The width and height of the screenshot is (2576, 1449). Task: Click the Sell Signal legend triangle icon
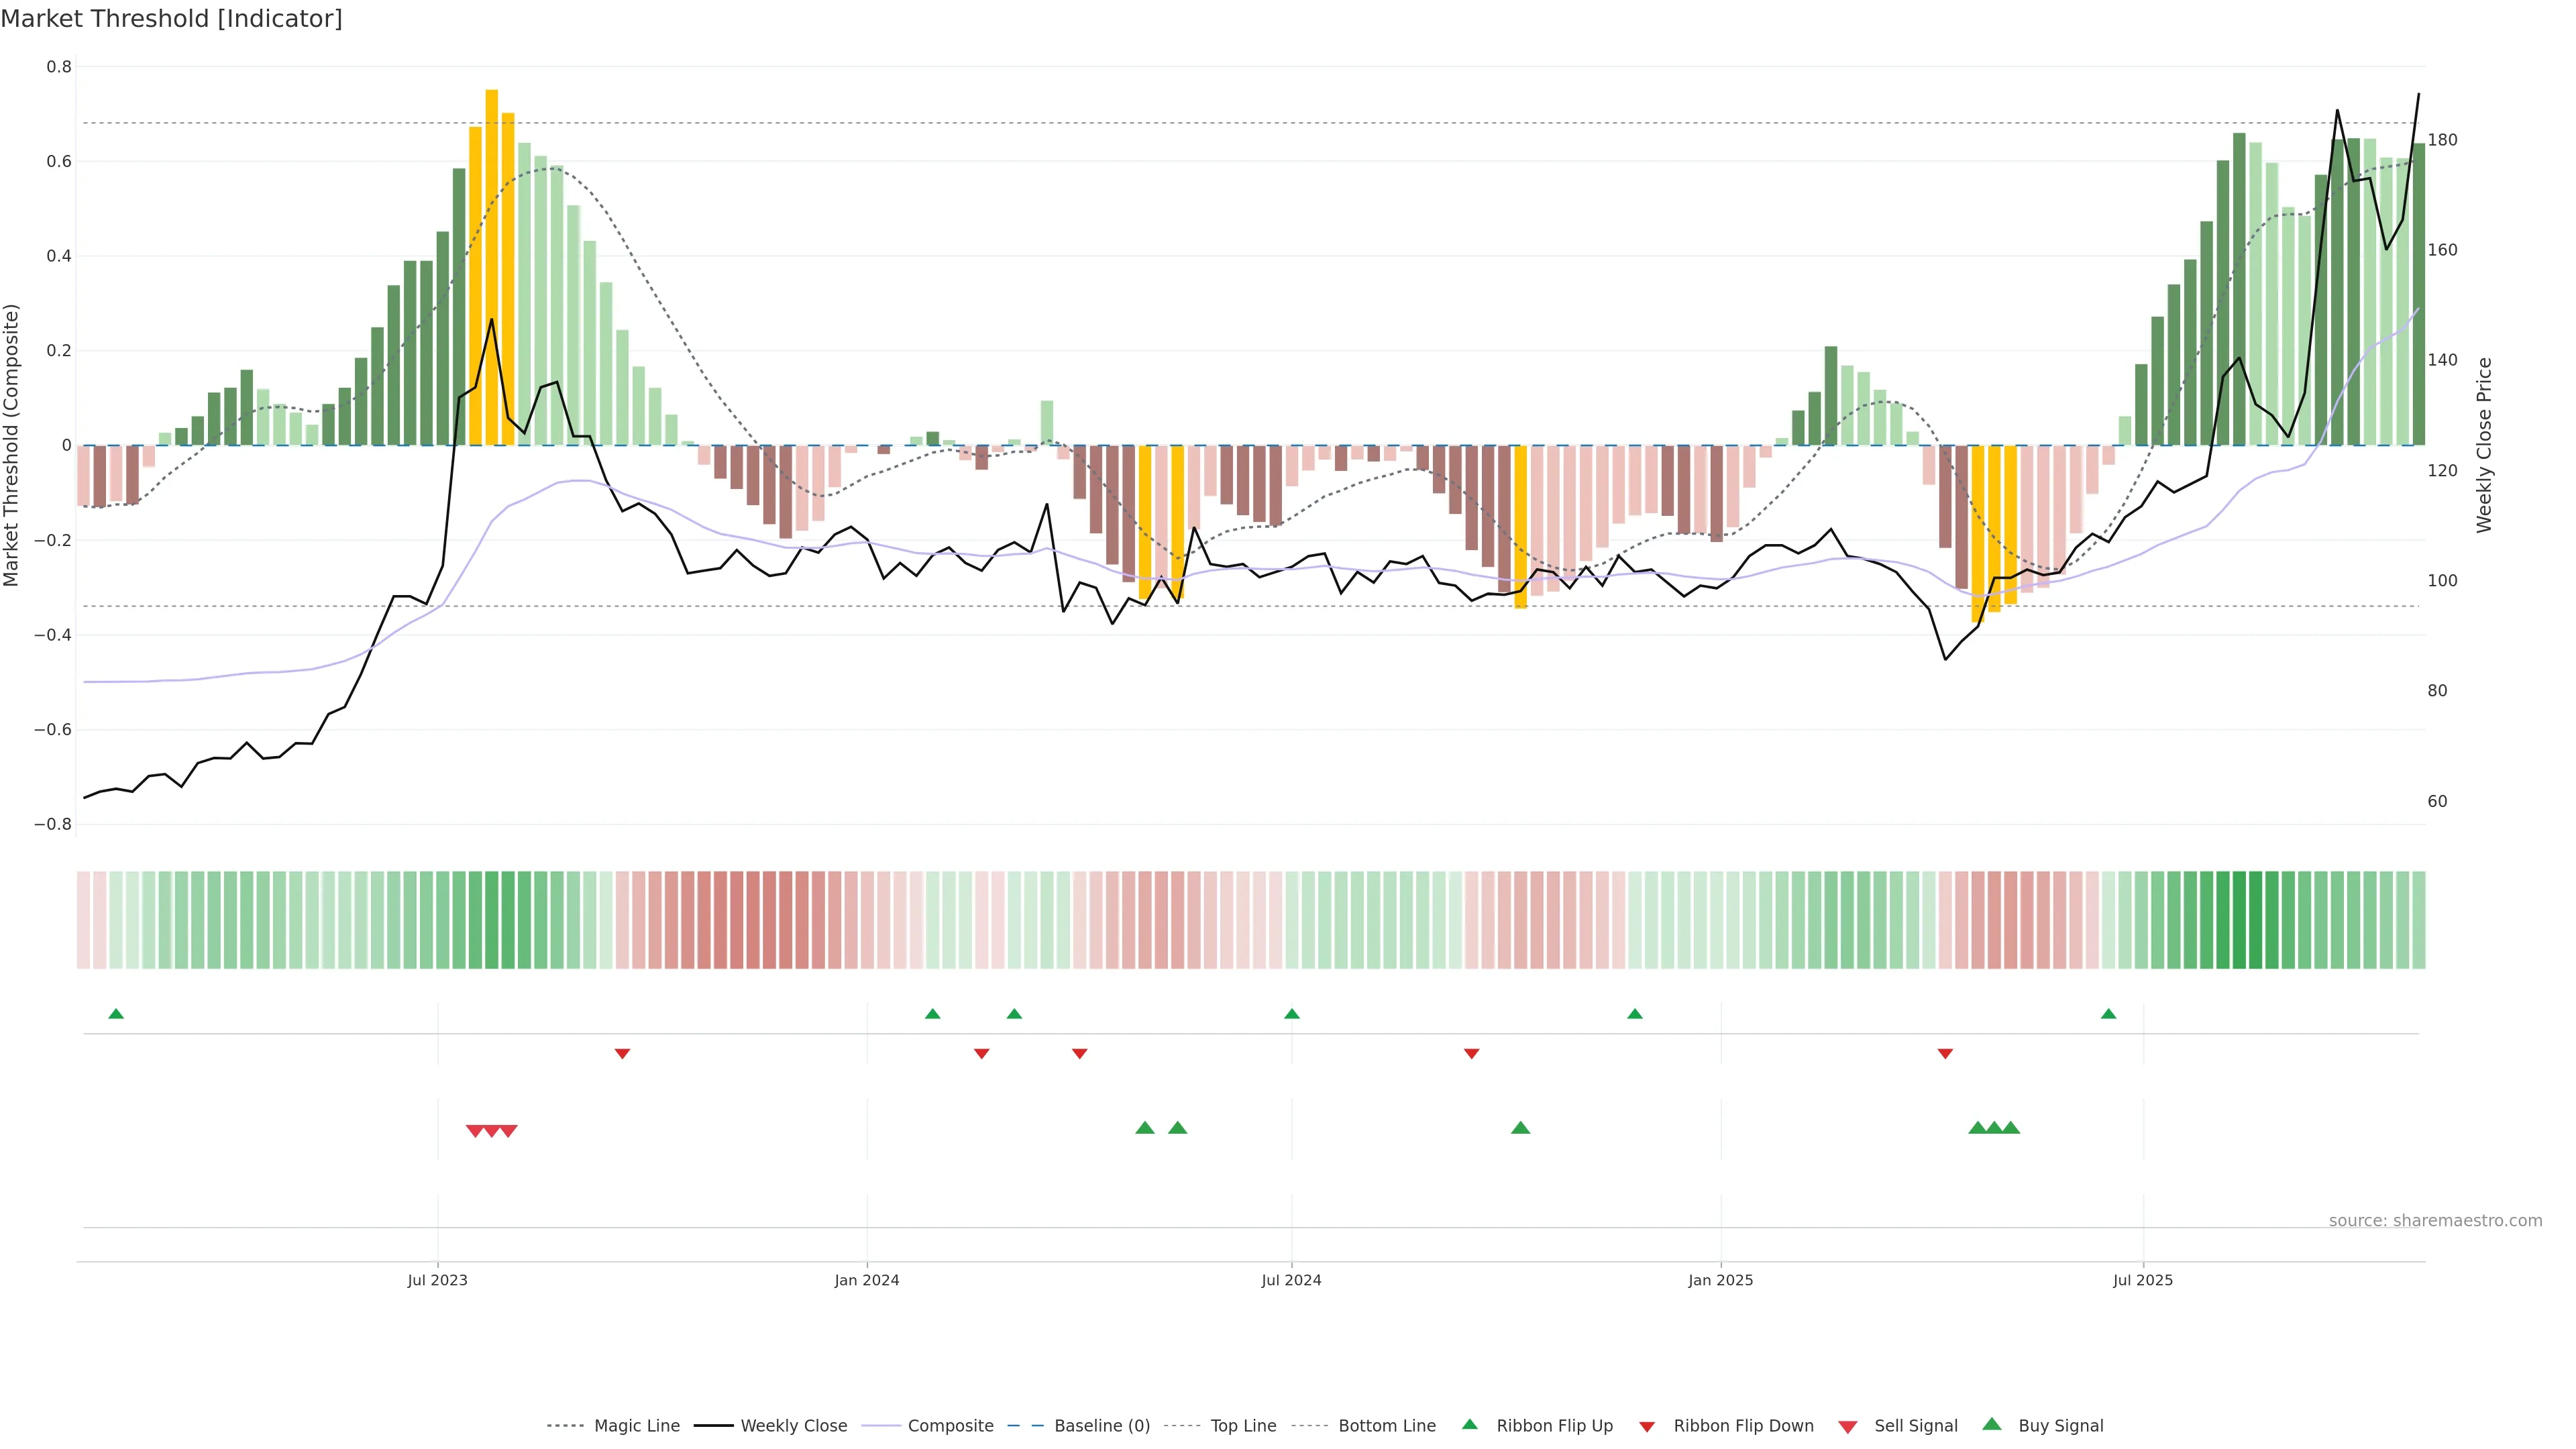coord(1848,1427)
